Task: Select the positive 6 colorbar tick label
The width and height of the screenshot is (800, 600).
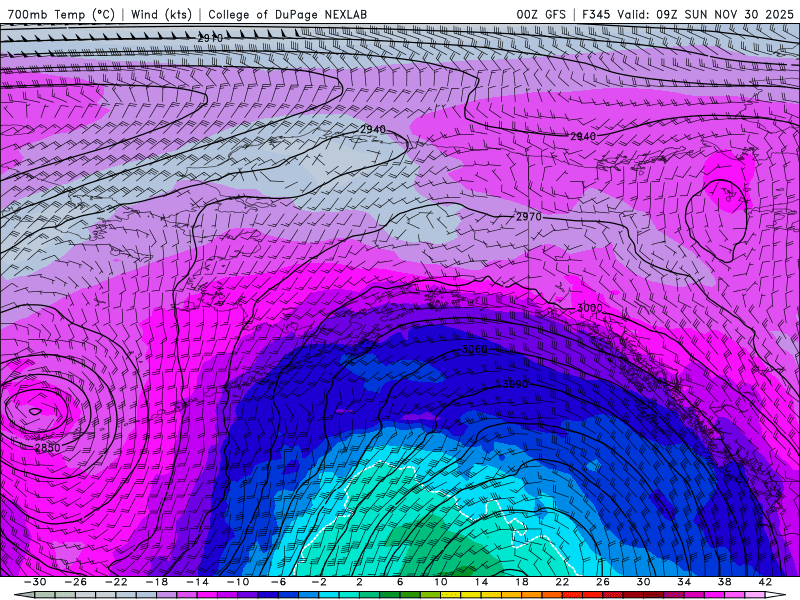Action: [400, 582]
